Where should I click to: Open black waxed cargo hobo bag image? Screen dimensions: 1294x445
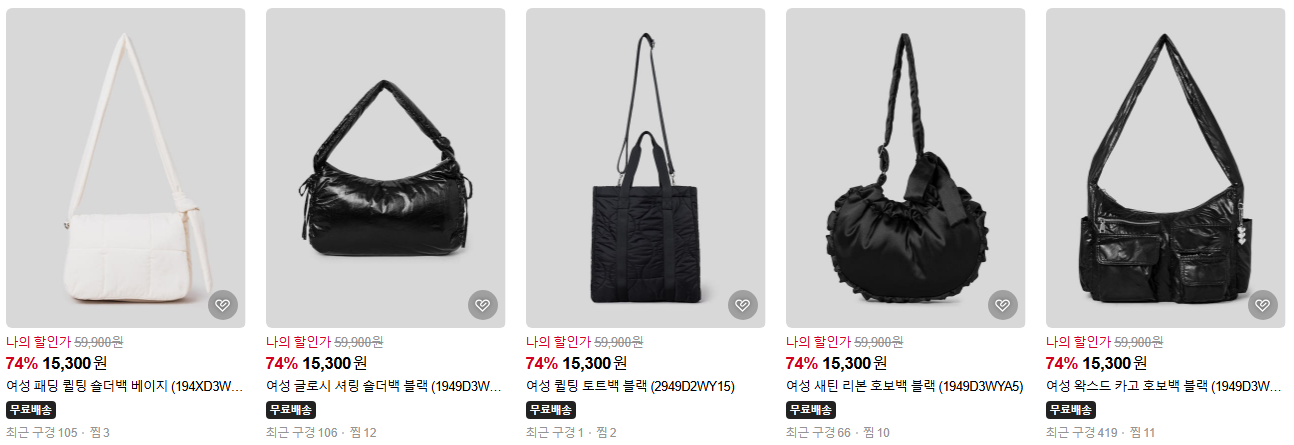tap(1166, 168)
